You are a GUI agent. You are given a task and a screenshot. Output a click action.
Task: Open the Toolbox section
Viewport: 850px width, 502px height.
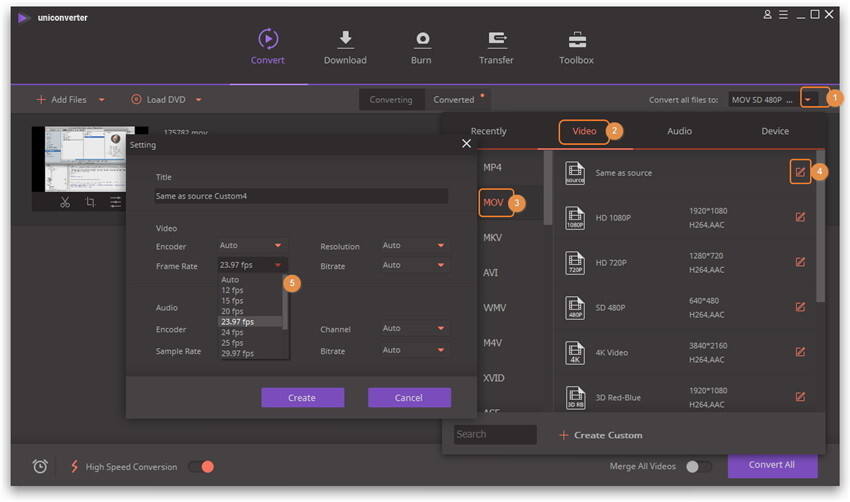[576, 47]
